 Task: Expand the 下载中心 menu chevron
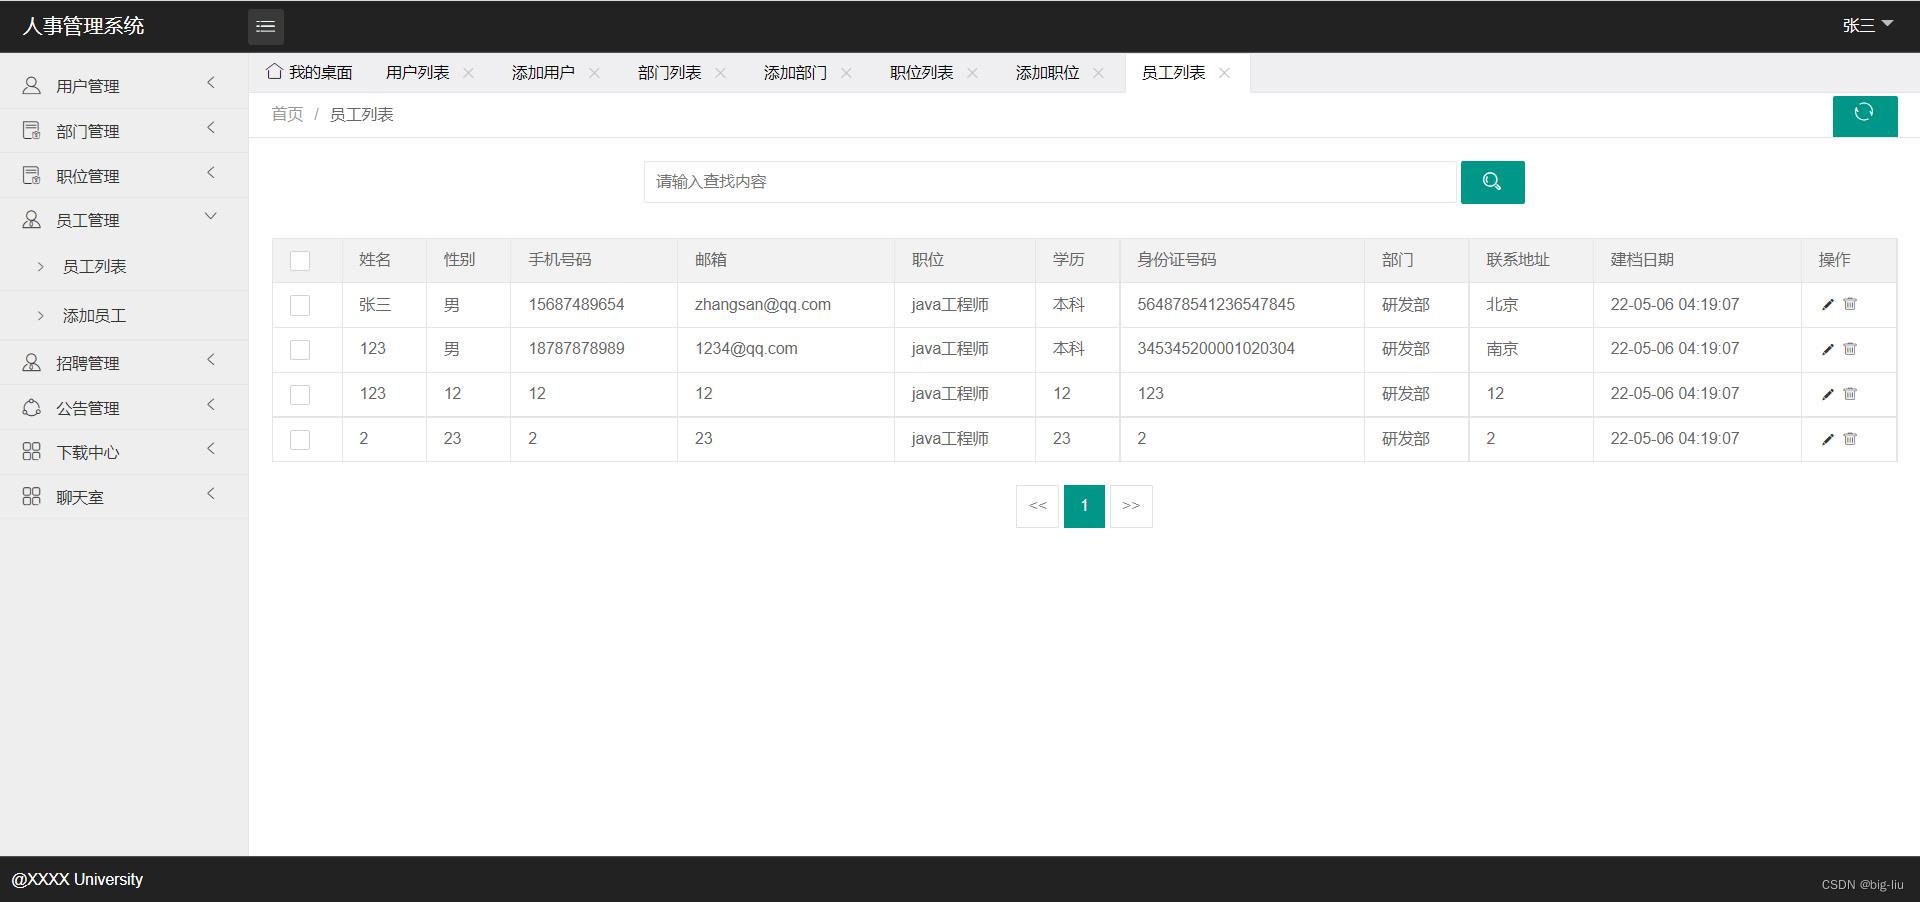point(211,449)
